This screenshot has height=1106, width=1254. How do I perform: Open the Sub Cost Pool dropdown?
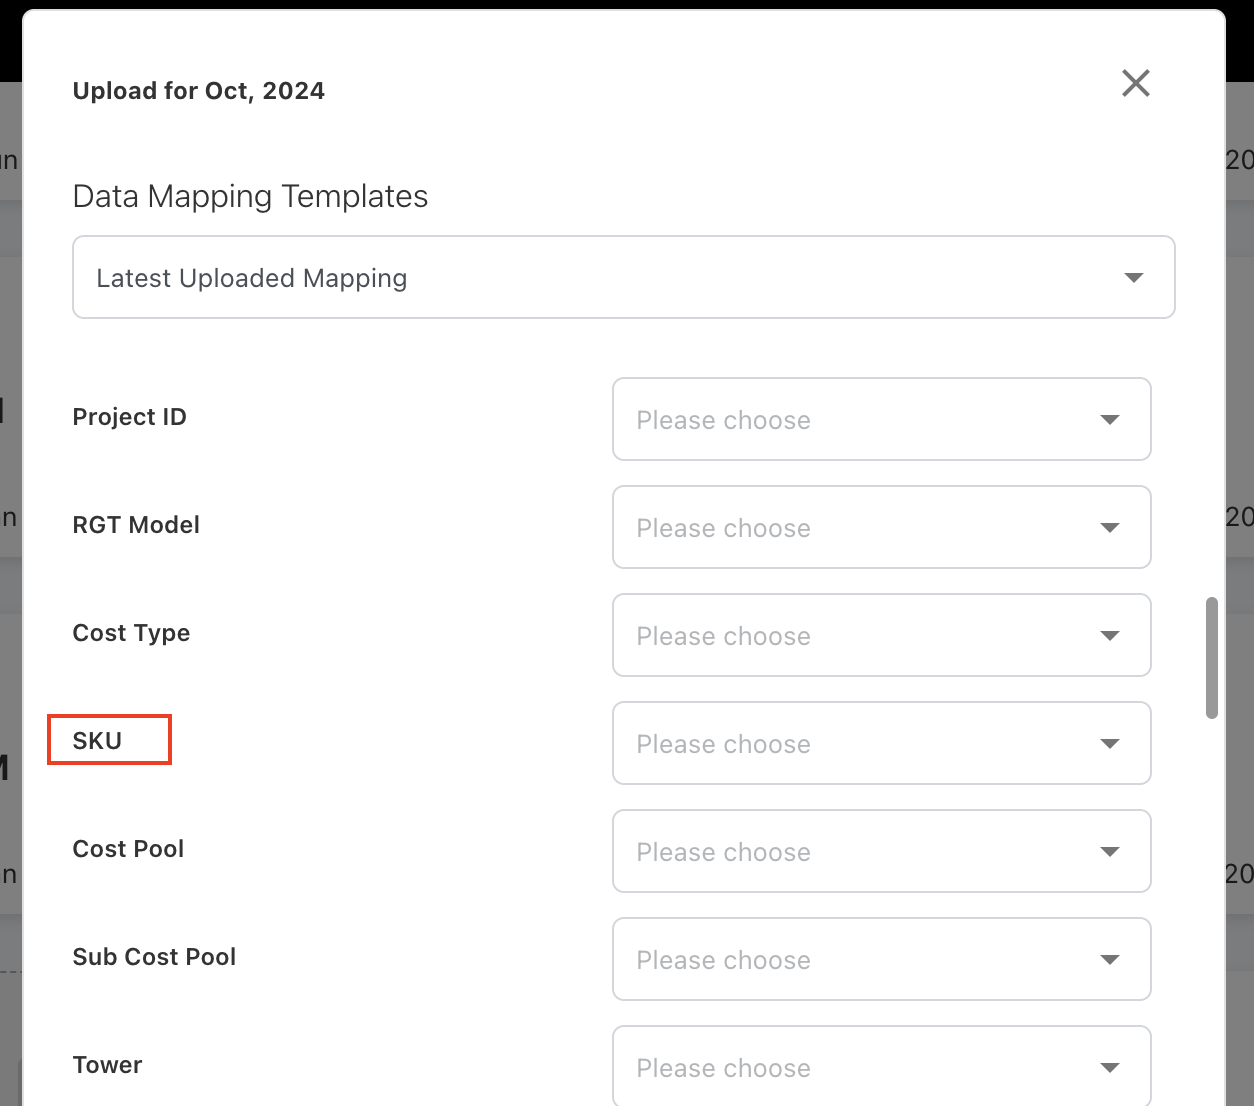(x=860, y=959)
